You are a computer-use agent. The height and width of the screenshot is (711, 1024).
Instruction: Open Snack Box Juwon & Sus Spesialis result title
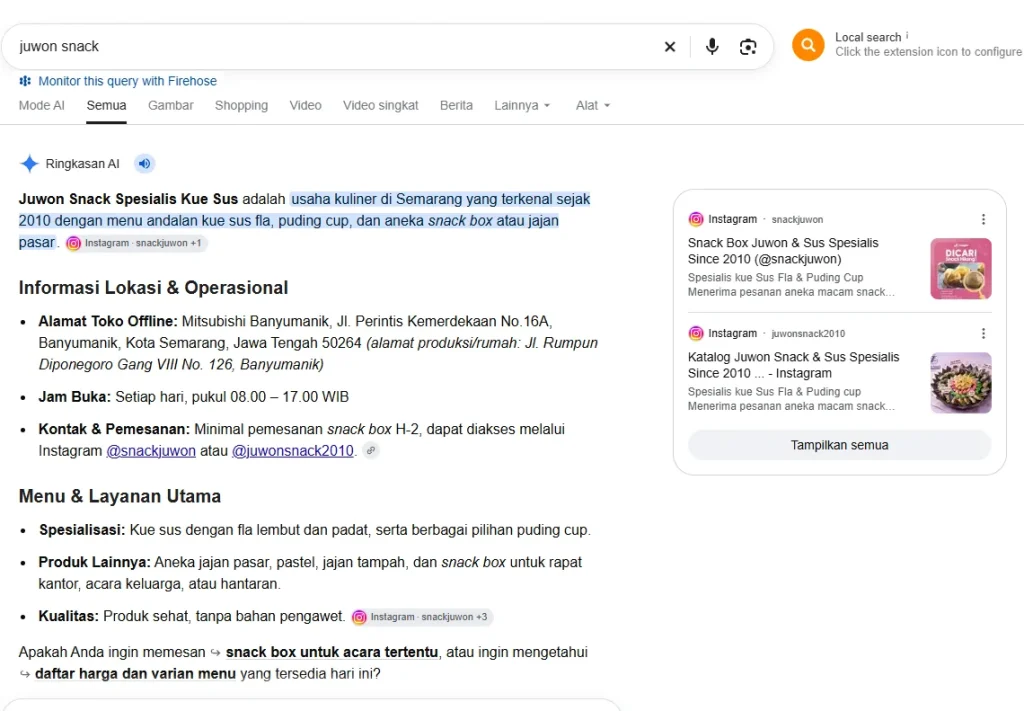[783, 251]
